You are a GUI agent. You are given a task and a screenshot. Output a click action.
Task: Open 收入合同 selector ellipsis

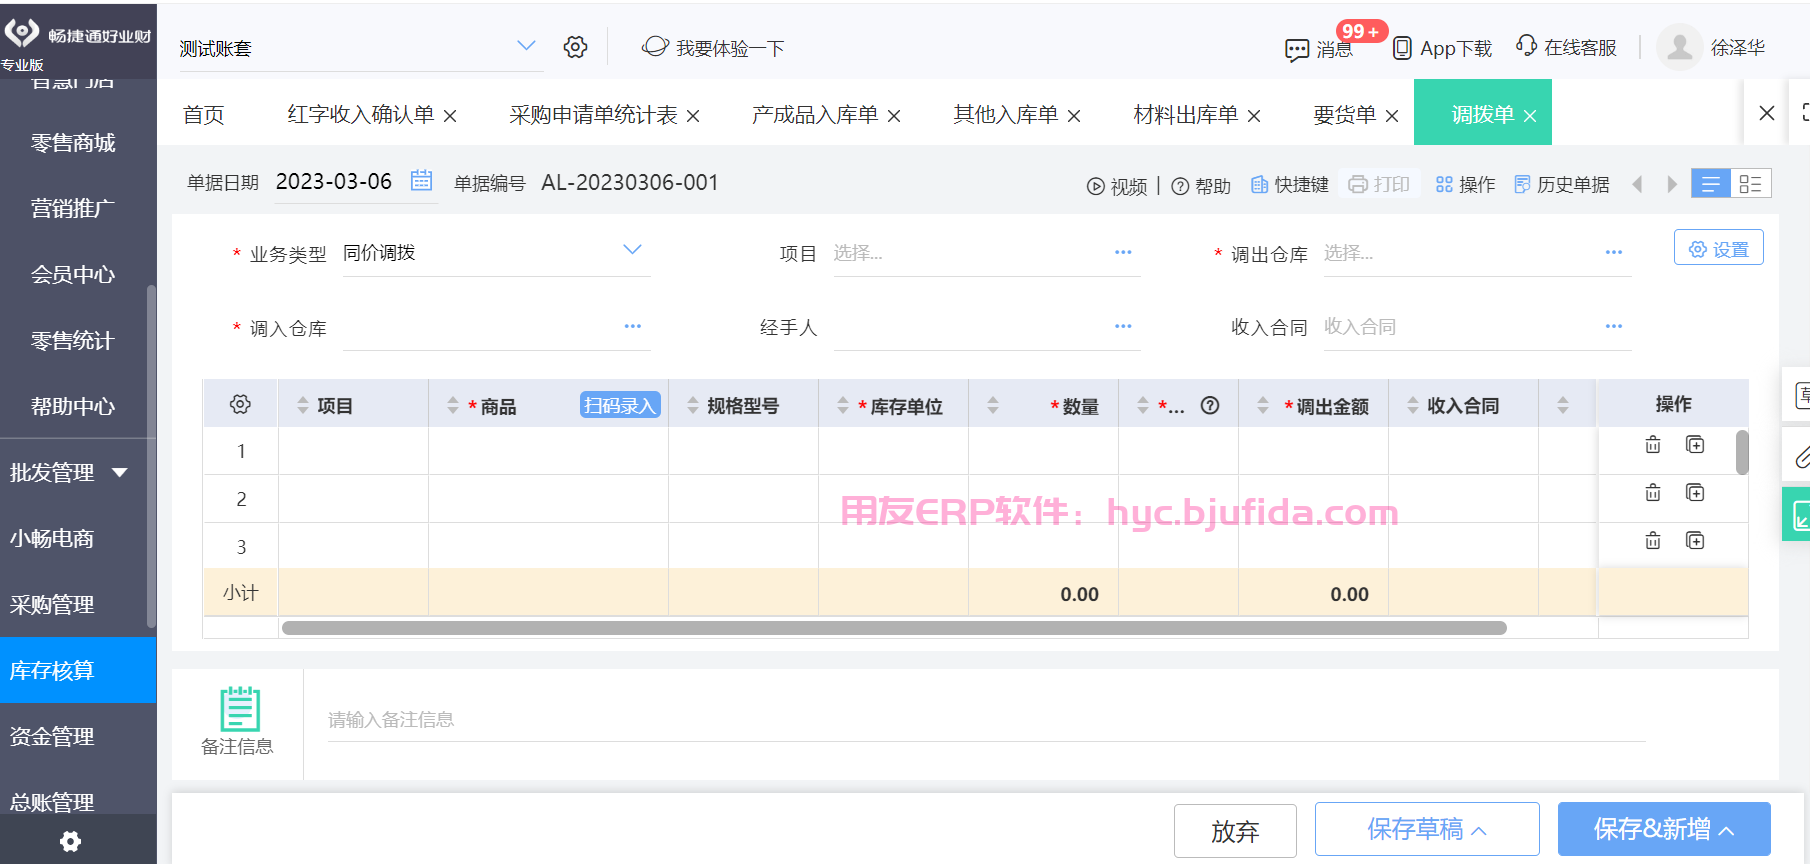tap(1614, 326)
